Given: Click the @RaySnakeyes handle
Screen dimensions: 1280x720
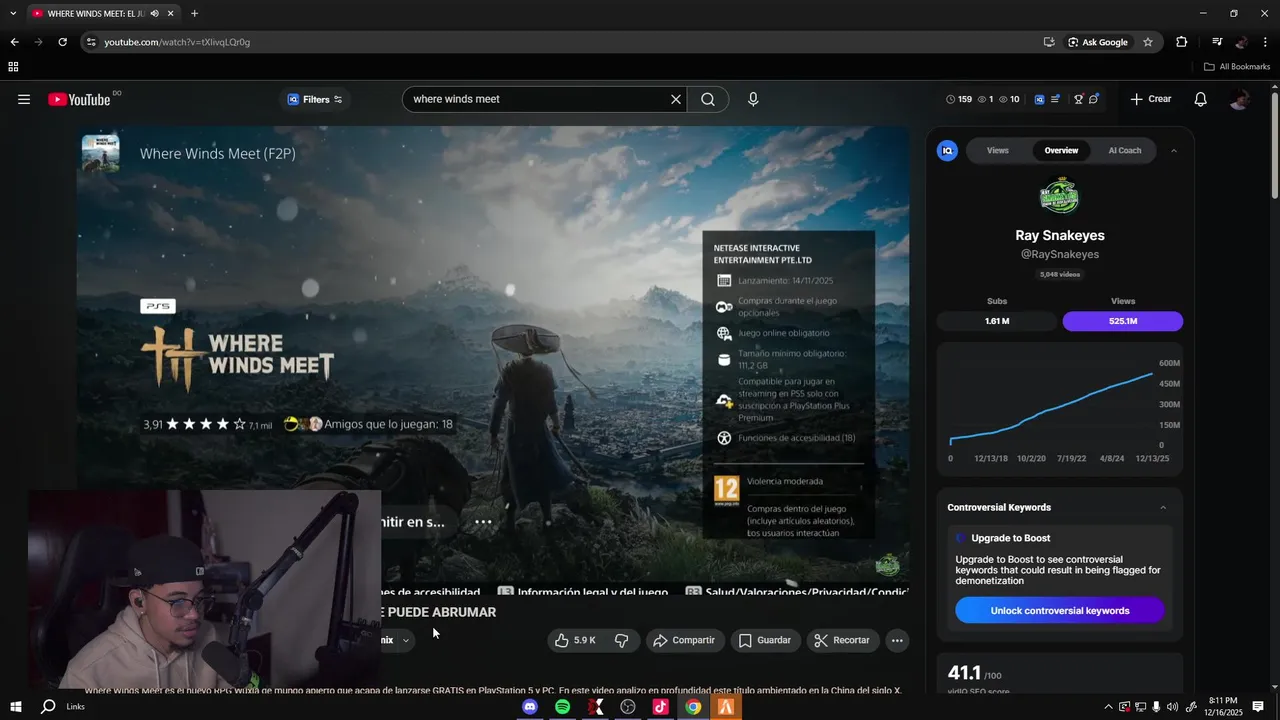Looking at the screenshot, I should tap(1060, 255).
